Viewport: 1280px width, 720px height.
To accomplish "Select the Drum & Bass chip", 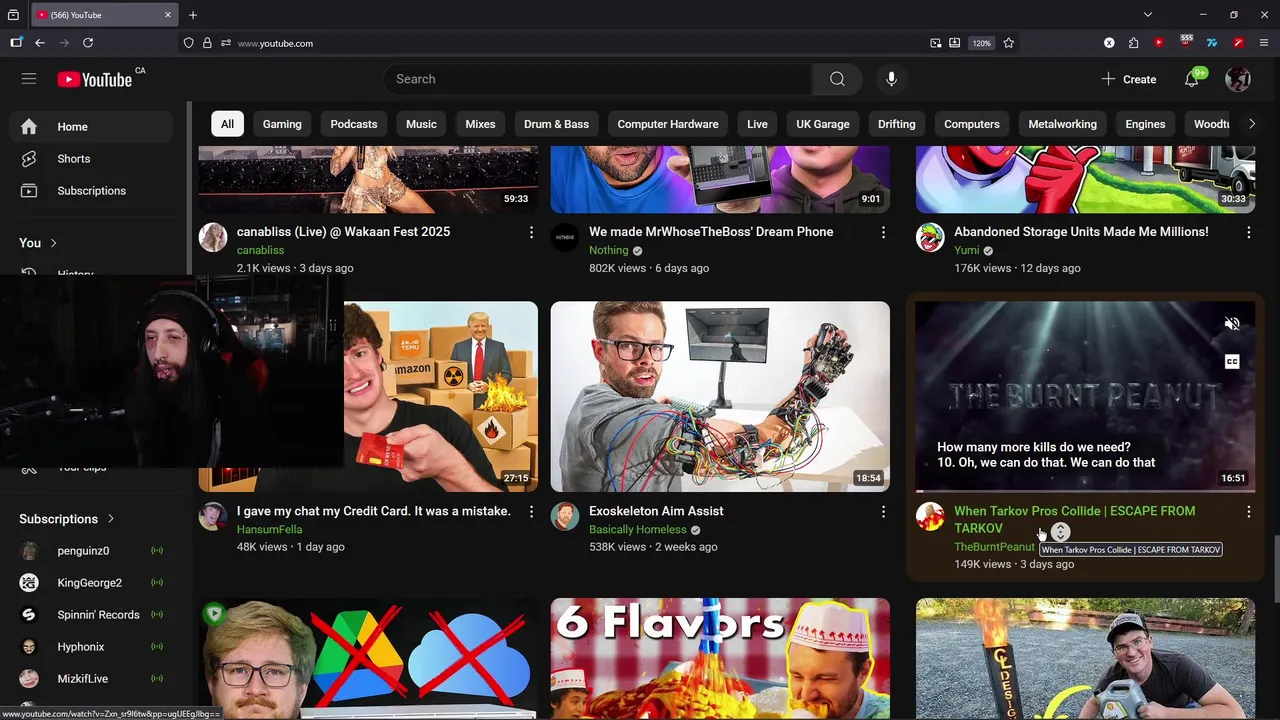I will [x=556, y=124].
